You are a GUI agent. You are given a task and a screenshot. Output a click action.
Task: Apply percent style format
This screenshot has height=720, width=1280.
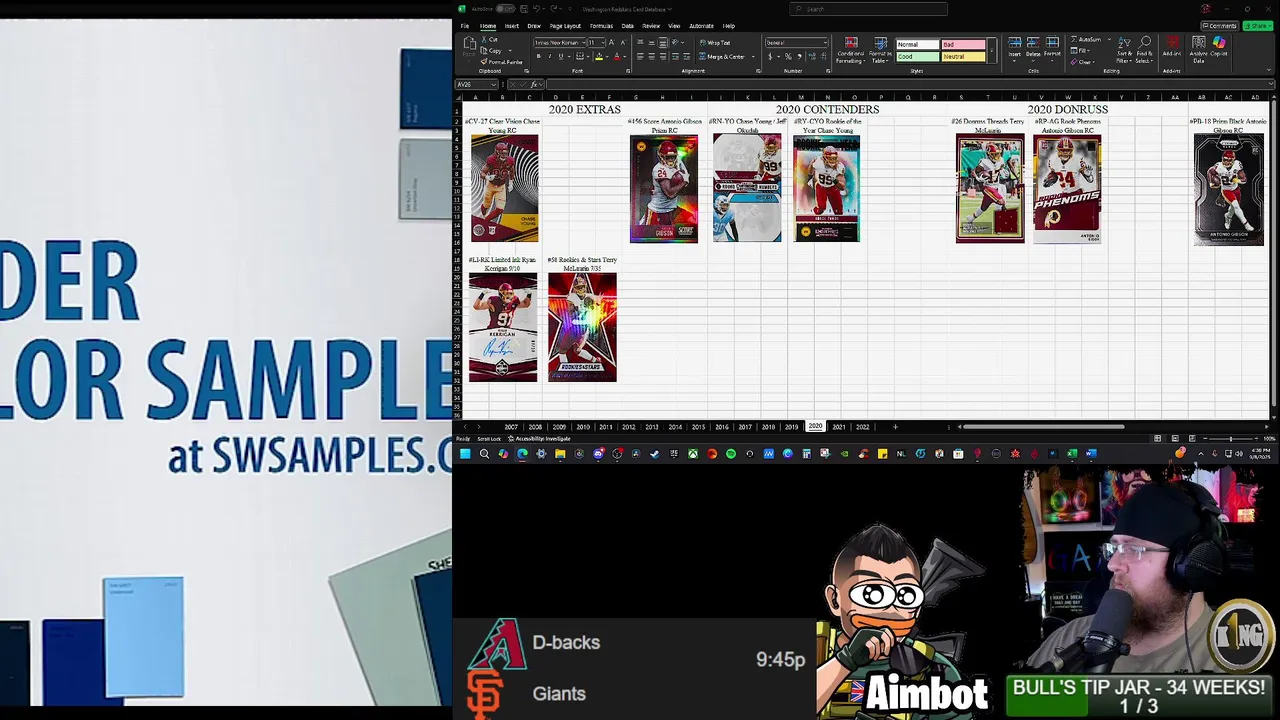coord(788,57)
